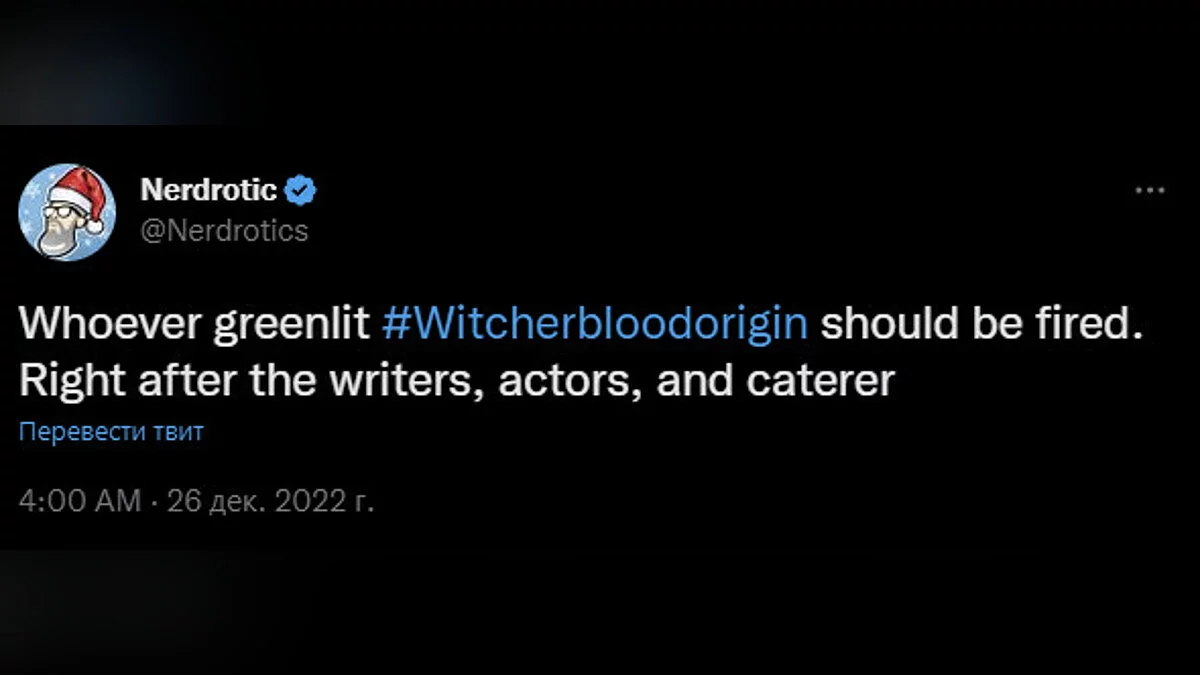The height and width of the screenshot is (675, 1200).
Task: Open the Nerdrotic profile avatar
Action: point(67,212)
